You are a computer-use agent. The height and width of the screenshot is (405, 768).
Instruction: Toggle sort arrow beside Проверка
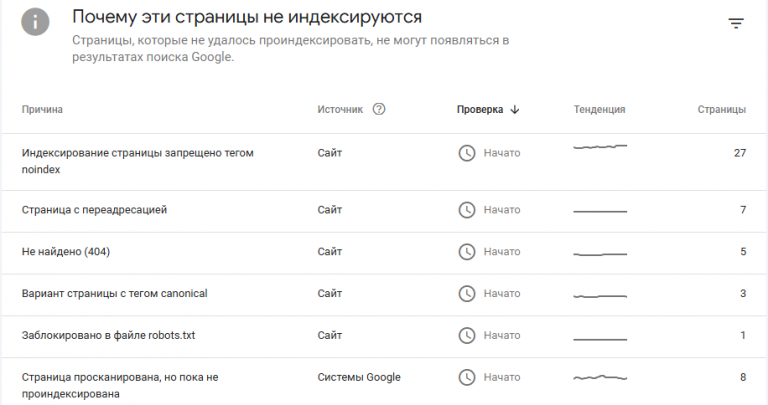tap(515, 110)
